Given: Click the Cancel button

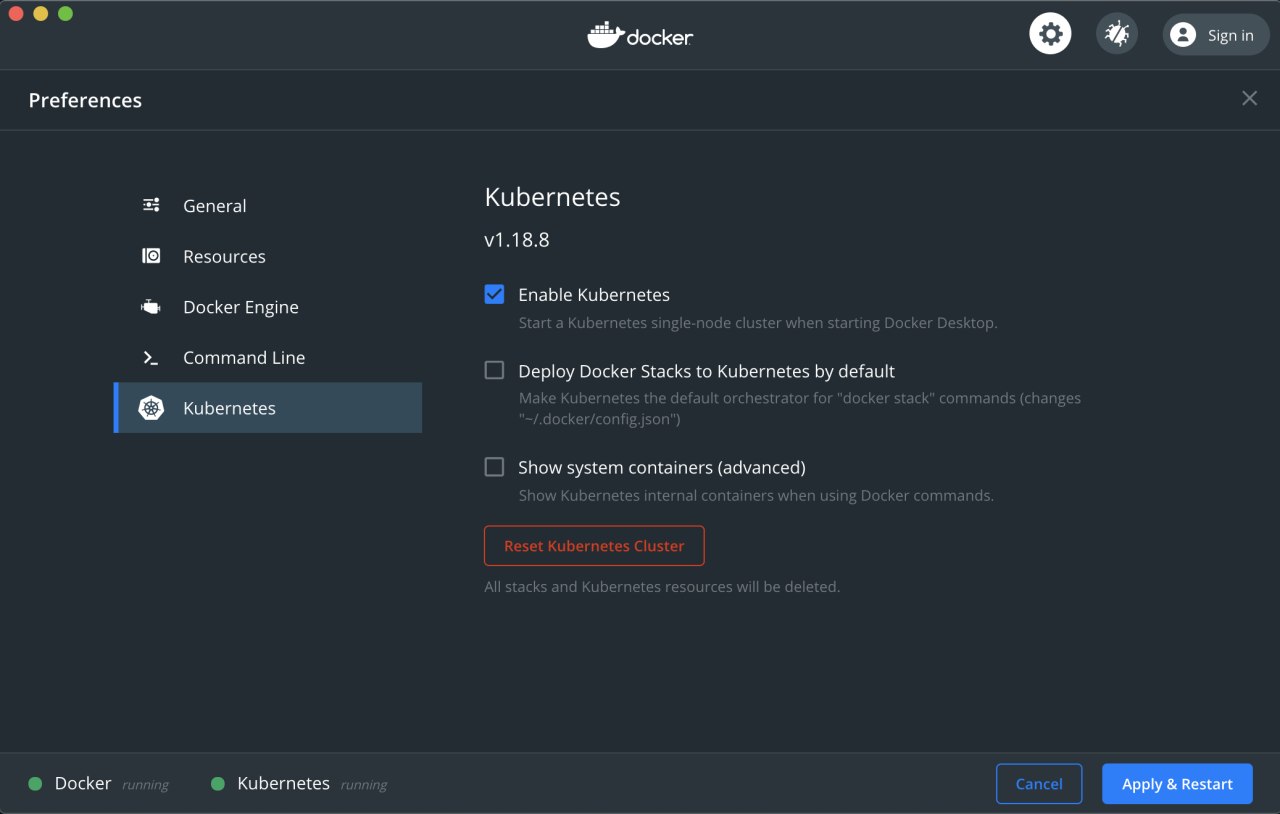Looking at the screenshot, I should pos(1039,784).
